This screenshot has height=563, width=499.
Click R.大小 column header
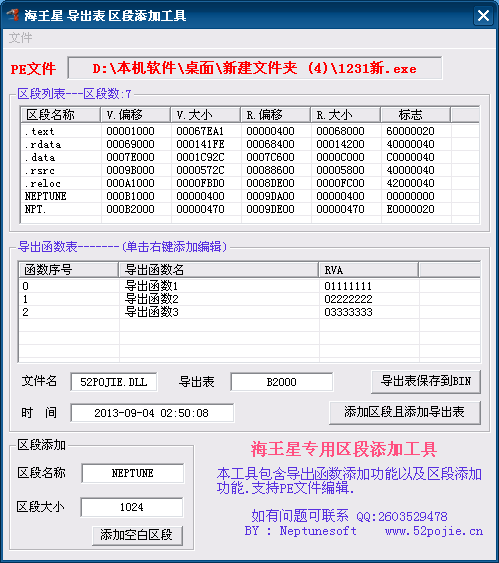[345, 115]
